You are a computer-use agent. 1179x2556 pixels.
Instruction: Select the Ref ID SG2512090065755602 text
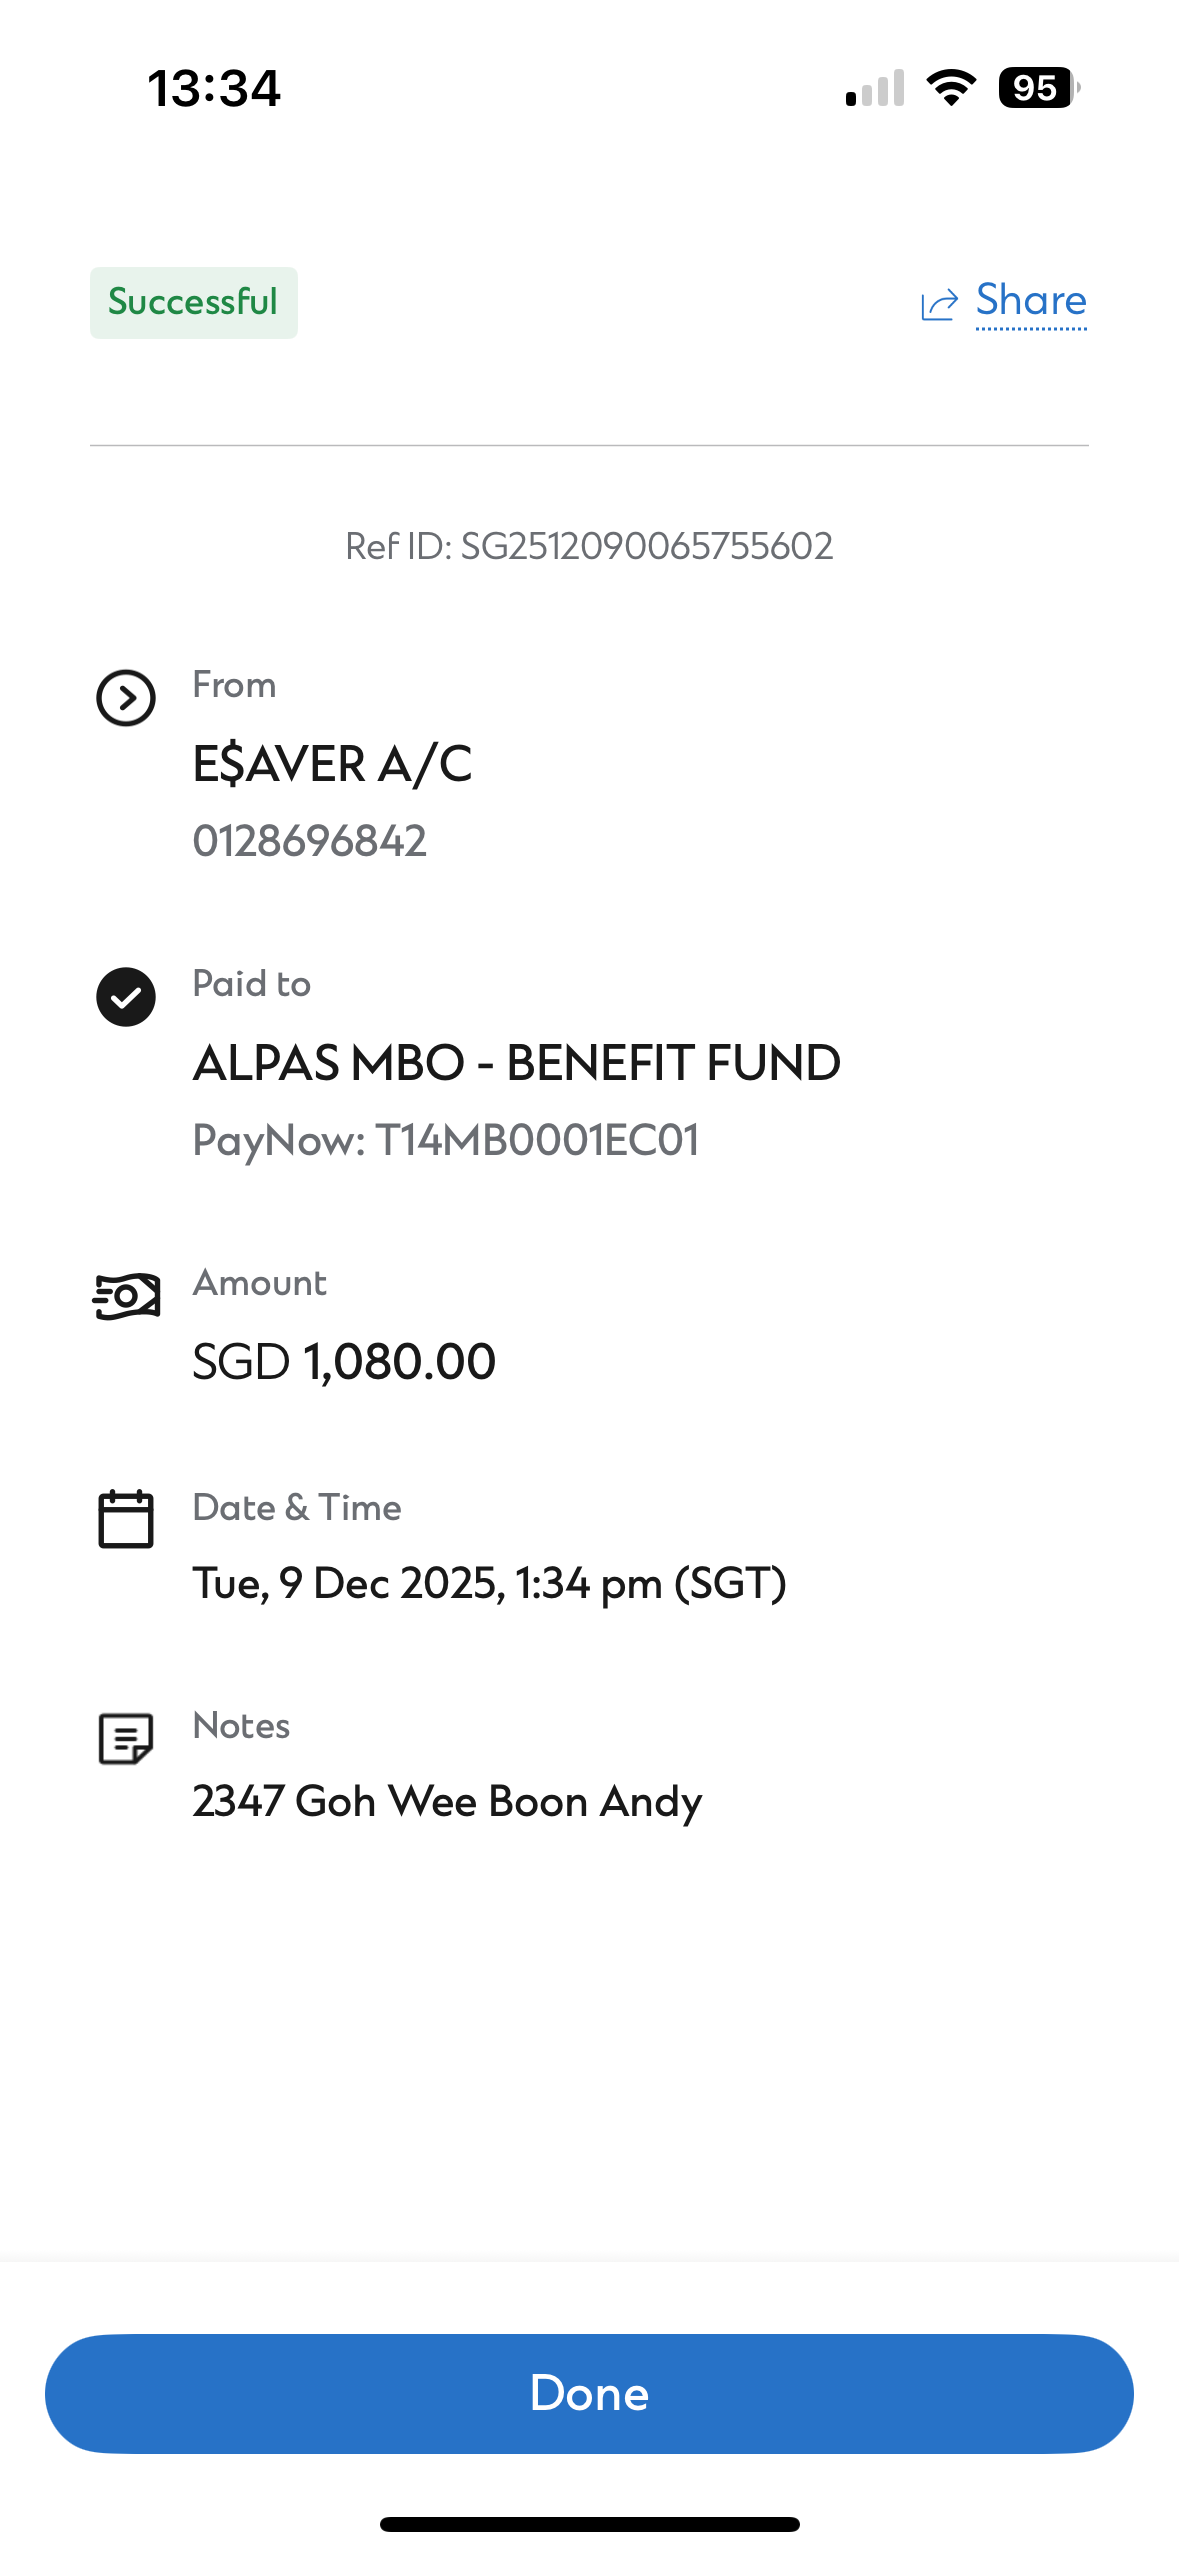(589, 546)
